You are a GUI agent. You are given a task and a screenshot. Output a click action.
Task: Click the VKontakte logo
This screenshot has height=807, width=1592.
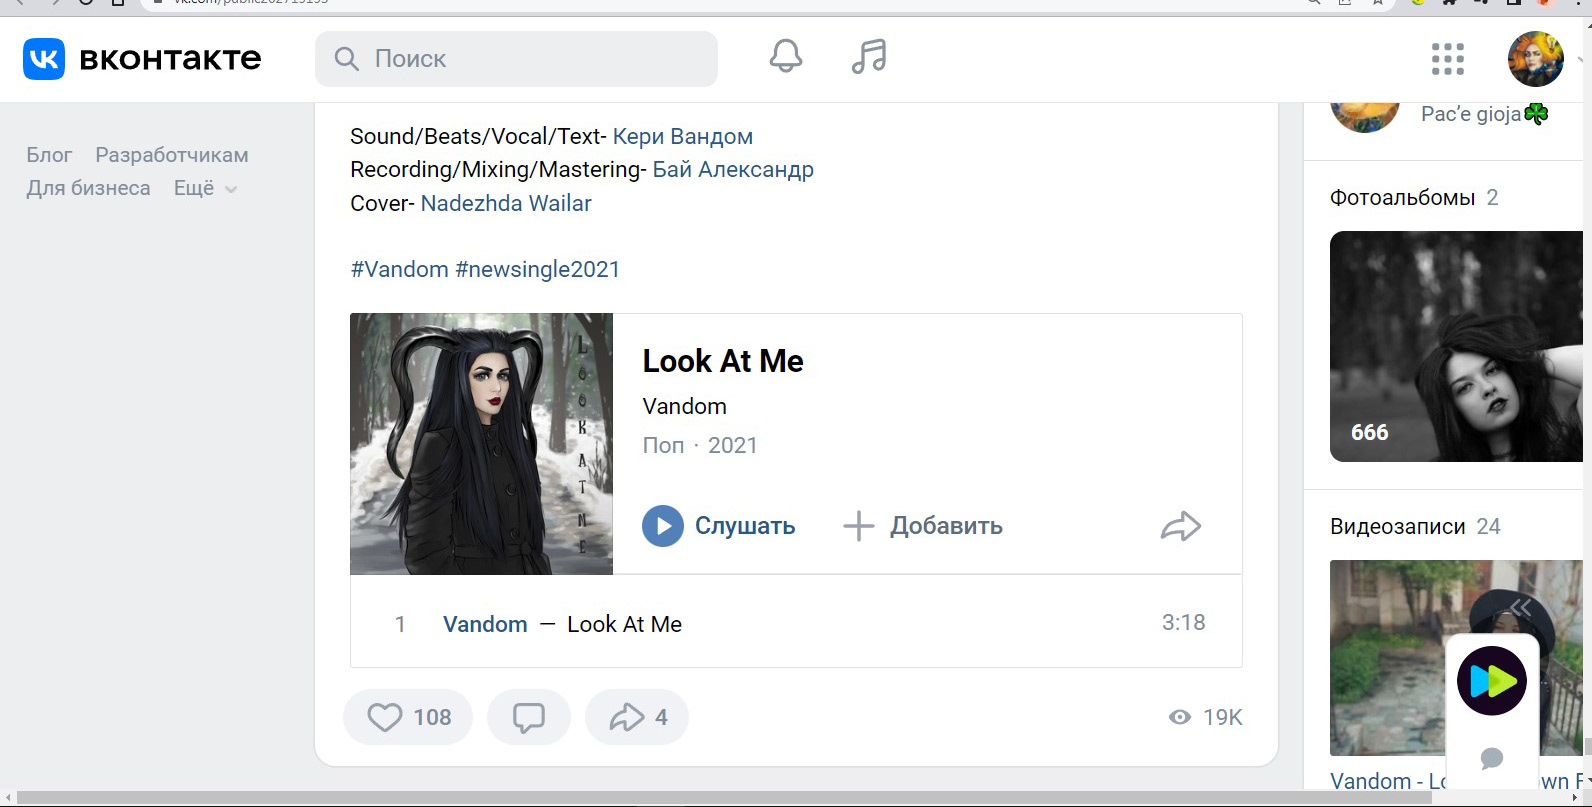coord(142,59)
